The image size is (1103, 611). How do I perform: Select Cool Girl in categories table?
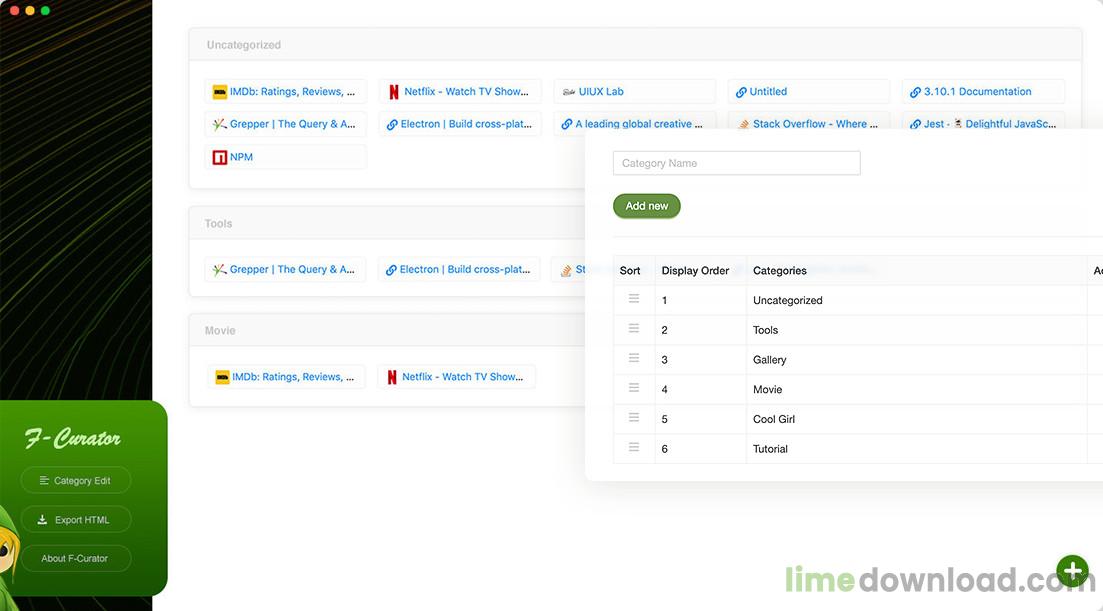click(774, 419)
